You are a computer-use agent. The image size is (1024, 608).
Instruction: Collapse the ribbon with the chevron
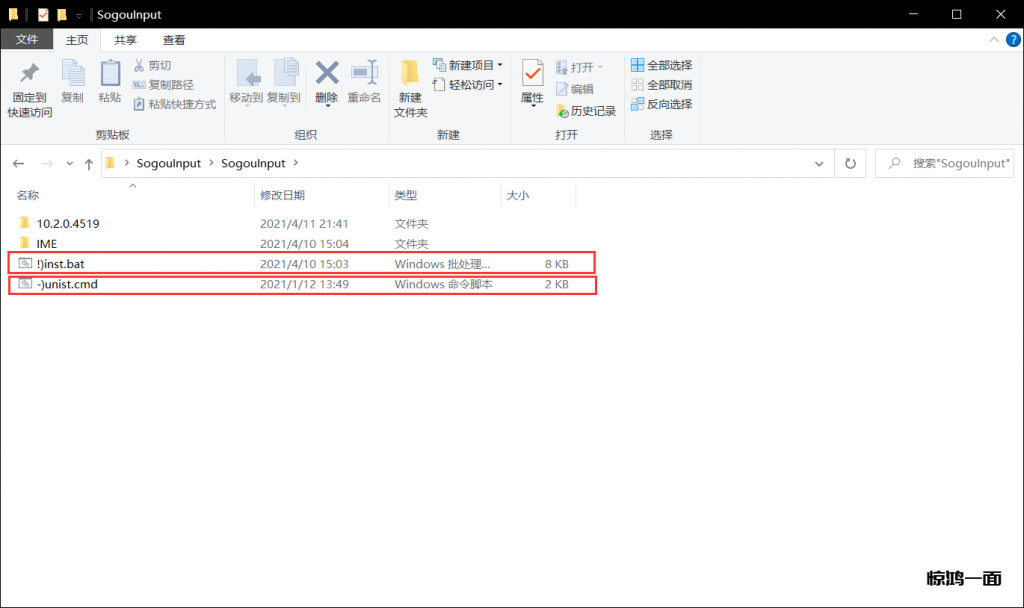click(993, 39)
